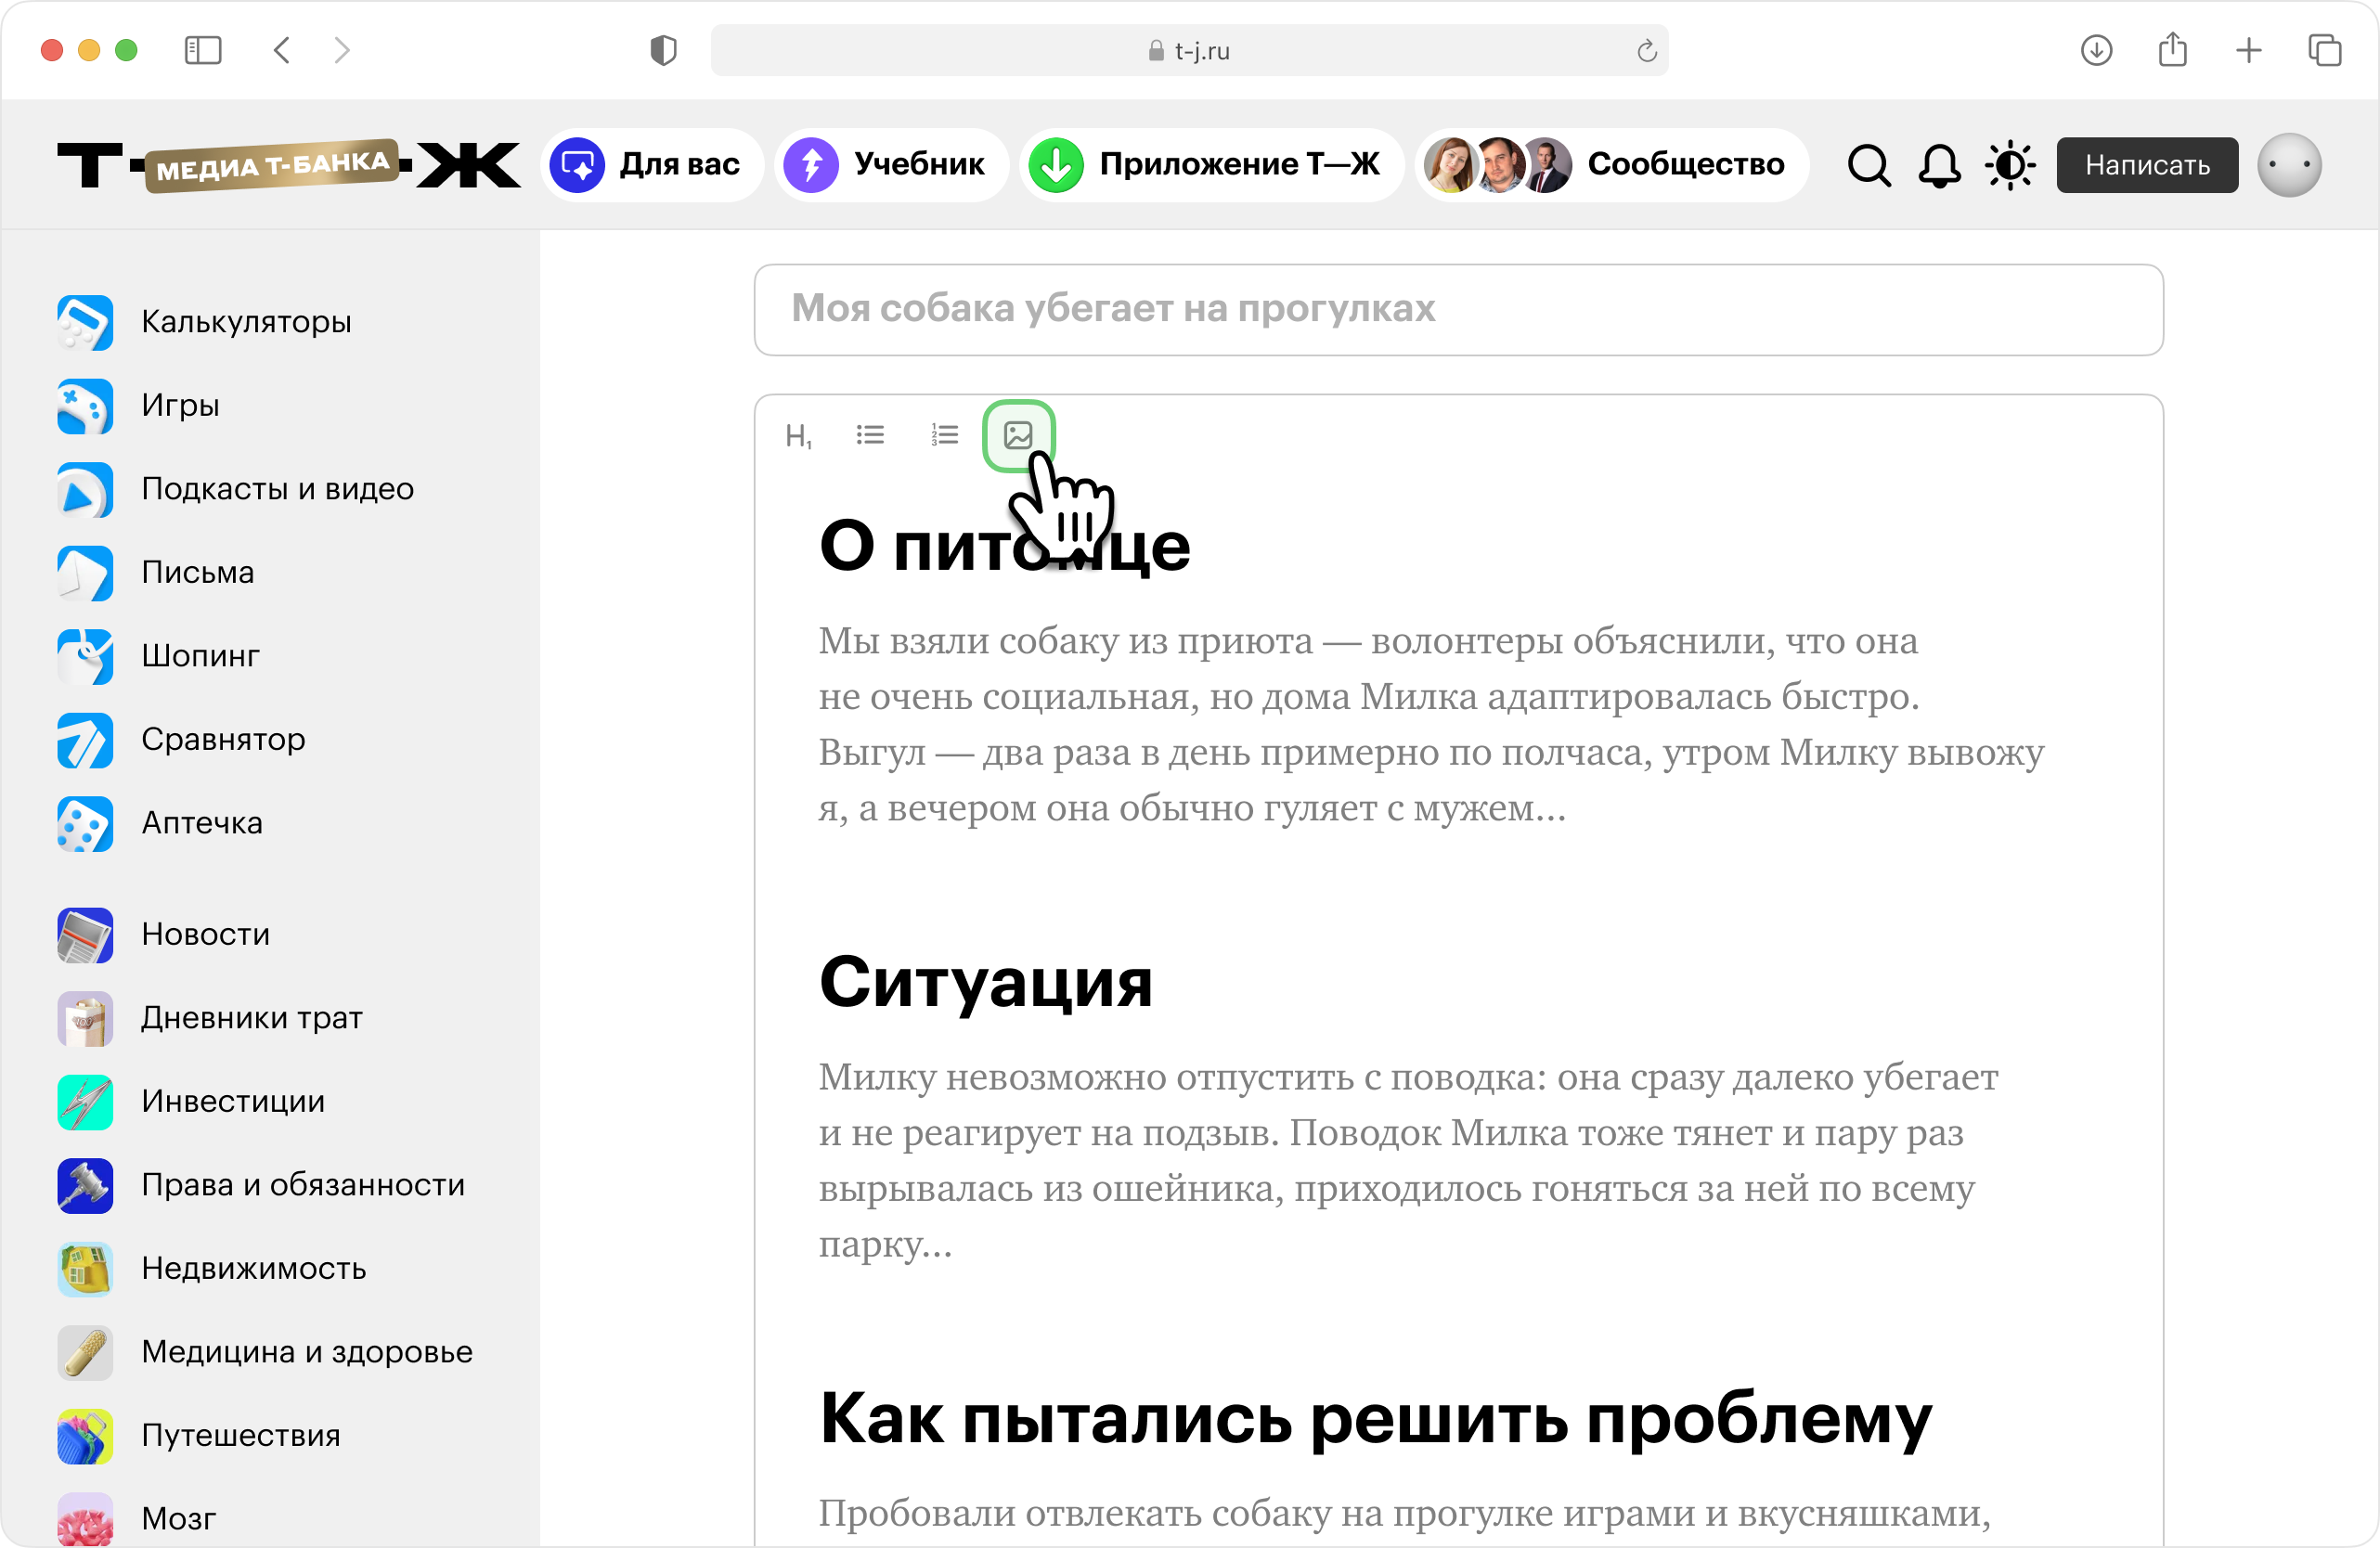Viewport: 2380px width, 1548px height.
Task: Go to Сообщество tab
Action: [x=1611, y=165]
